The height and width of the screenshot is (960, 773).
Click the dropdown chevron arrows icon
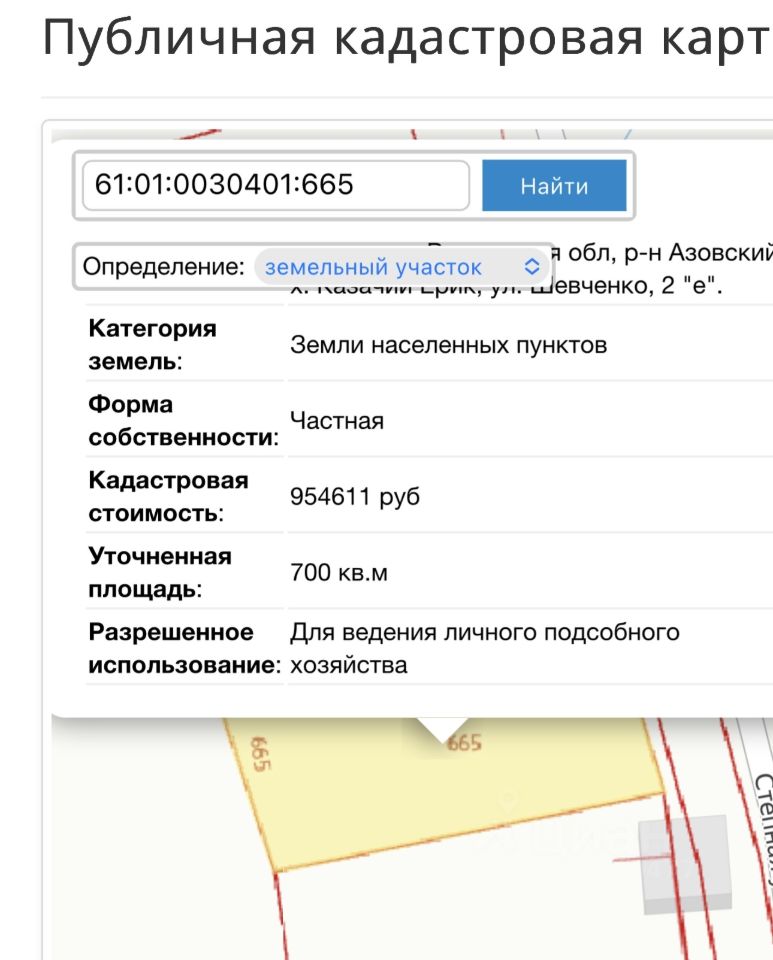[532, 266]
